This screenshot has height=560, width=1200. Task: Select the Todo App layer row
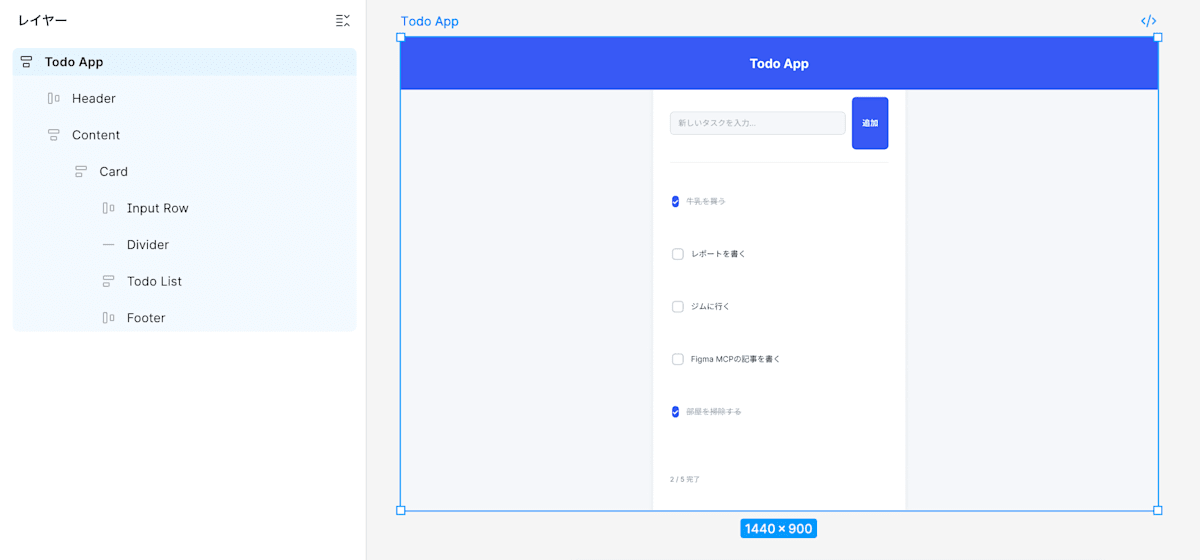tap(184, 62)
